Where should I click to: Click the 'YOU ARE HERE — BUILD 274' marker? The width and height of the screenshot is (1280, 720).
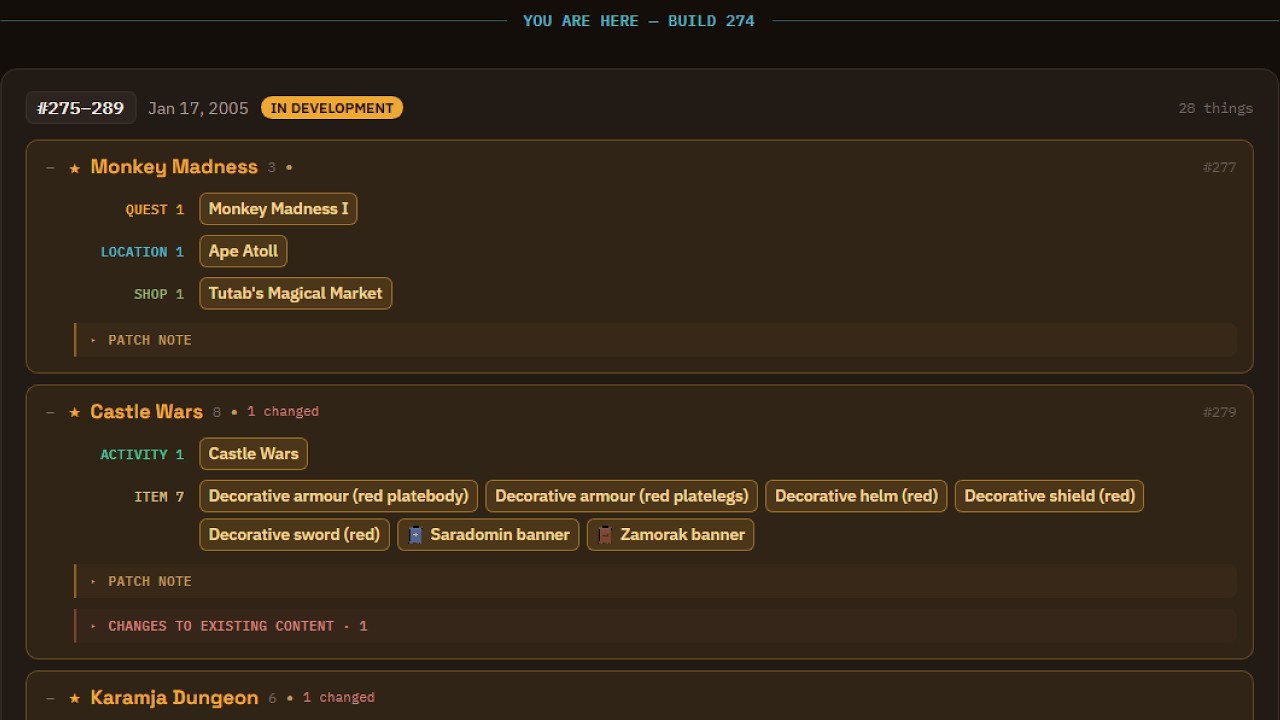[x=639, y=21]
